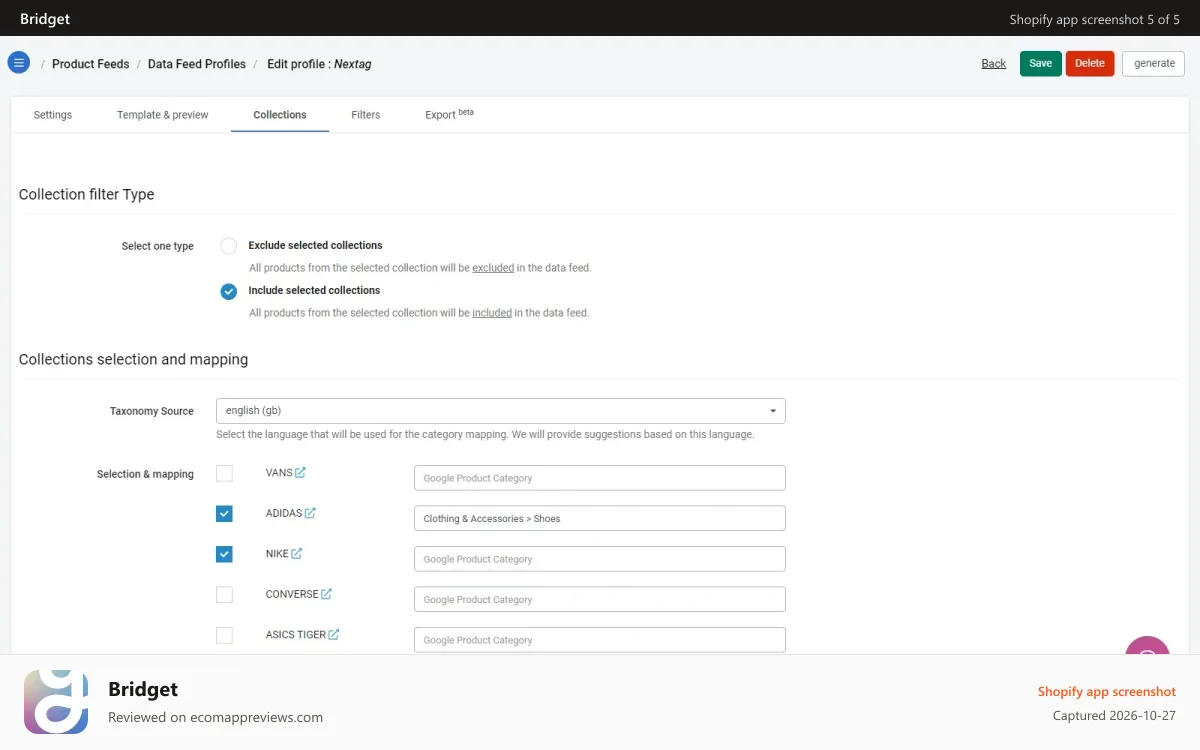Open ASICS TIGER collection external link icon

click(x=334, y=634)
